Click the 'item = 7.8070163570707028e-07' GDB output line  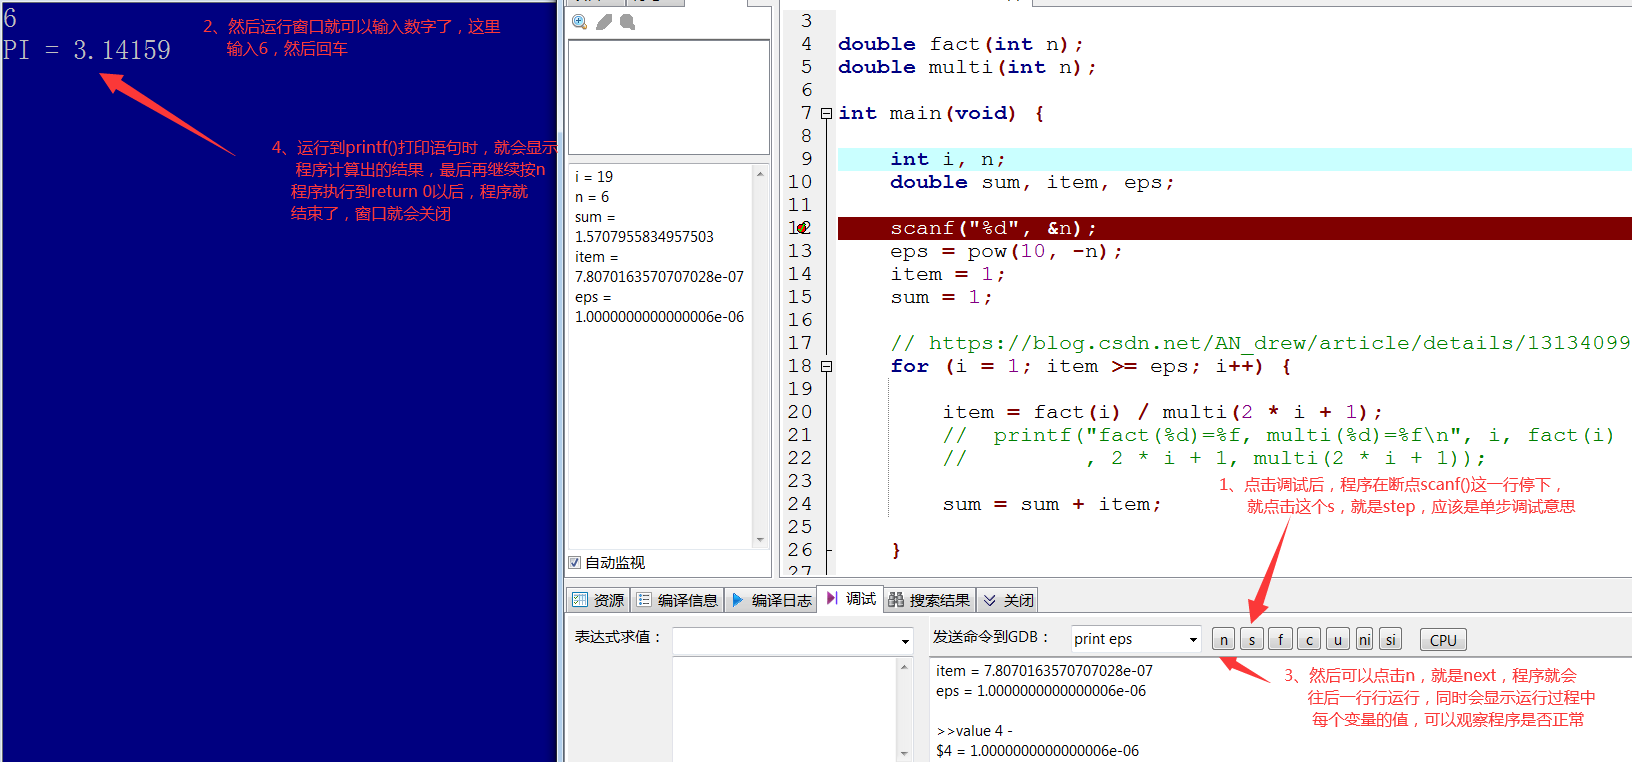coord(1044,671)
